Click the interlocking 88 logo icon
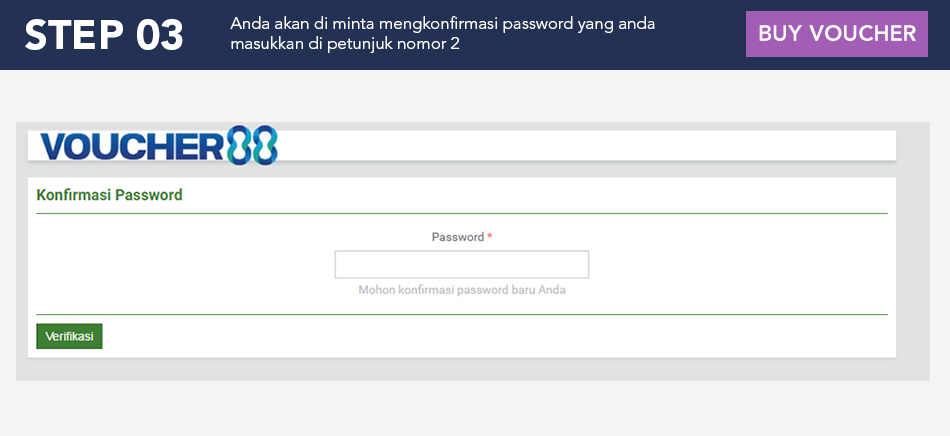This screenshot has height=436, width=950. pyautogui.click(x=252, y=146)
